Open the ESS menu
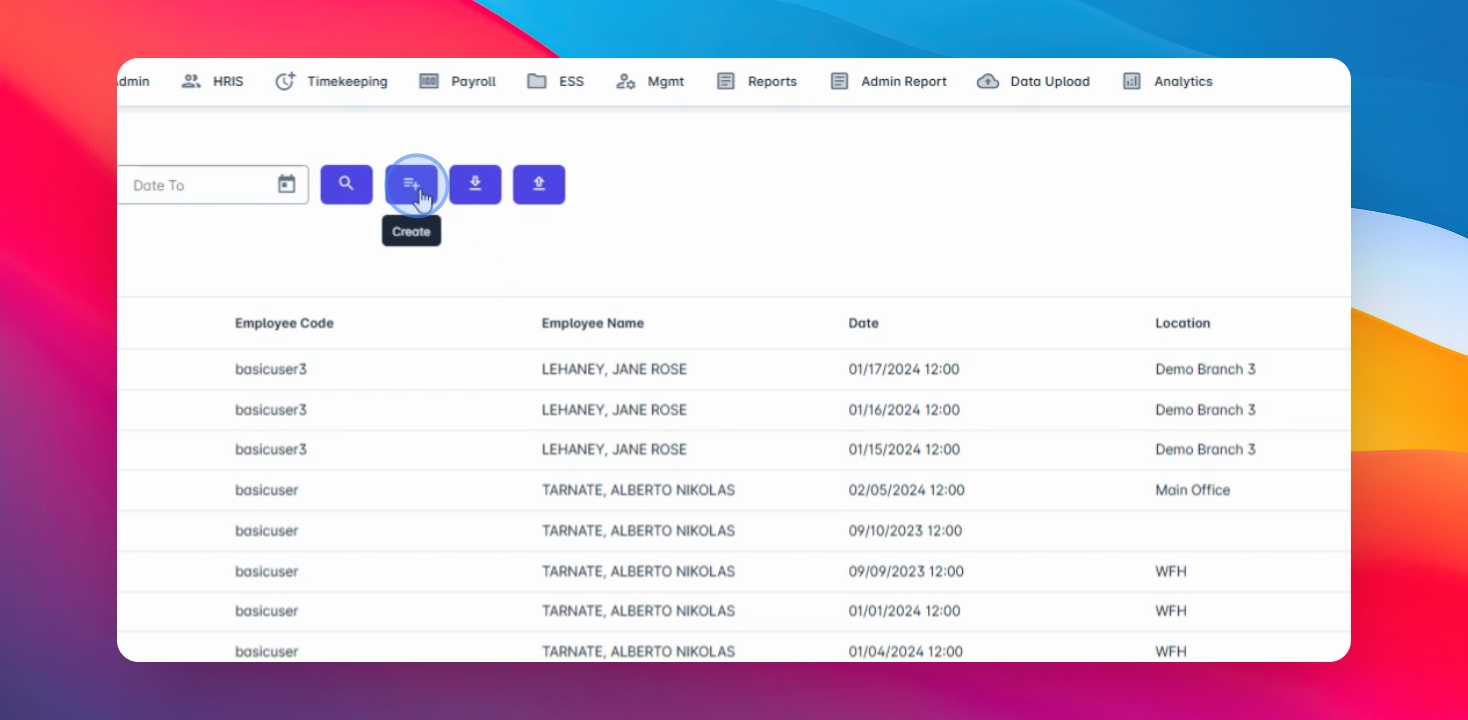The image size is (1468, 720). [x=556, y=82]
